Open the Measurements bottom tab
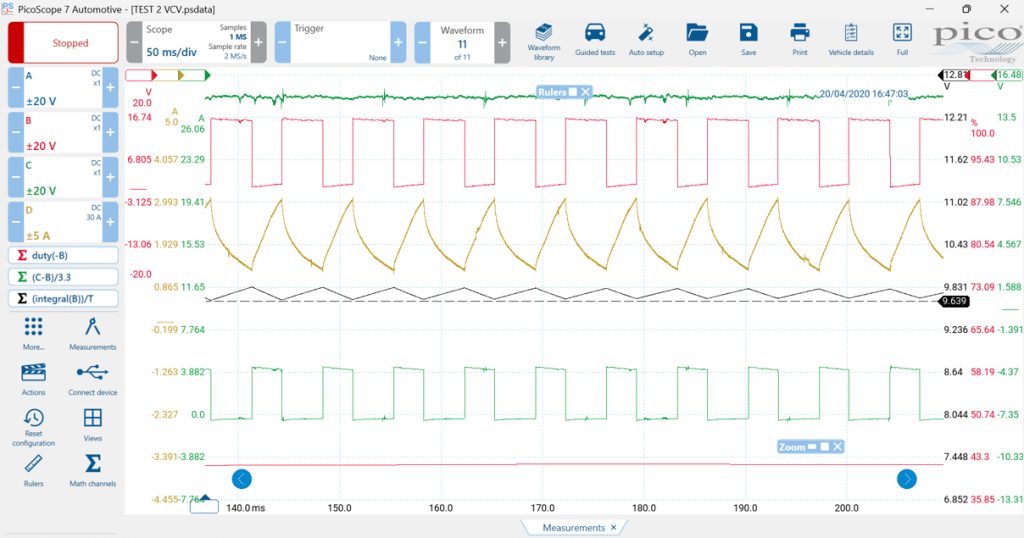Screen dimensions: 1024x538 point(573,528)
